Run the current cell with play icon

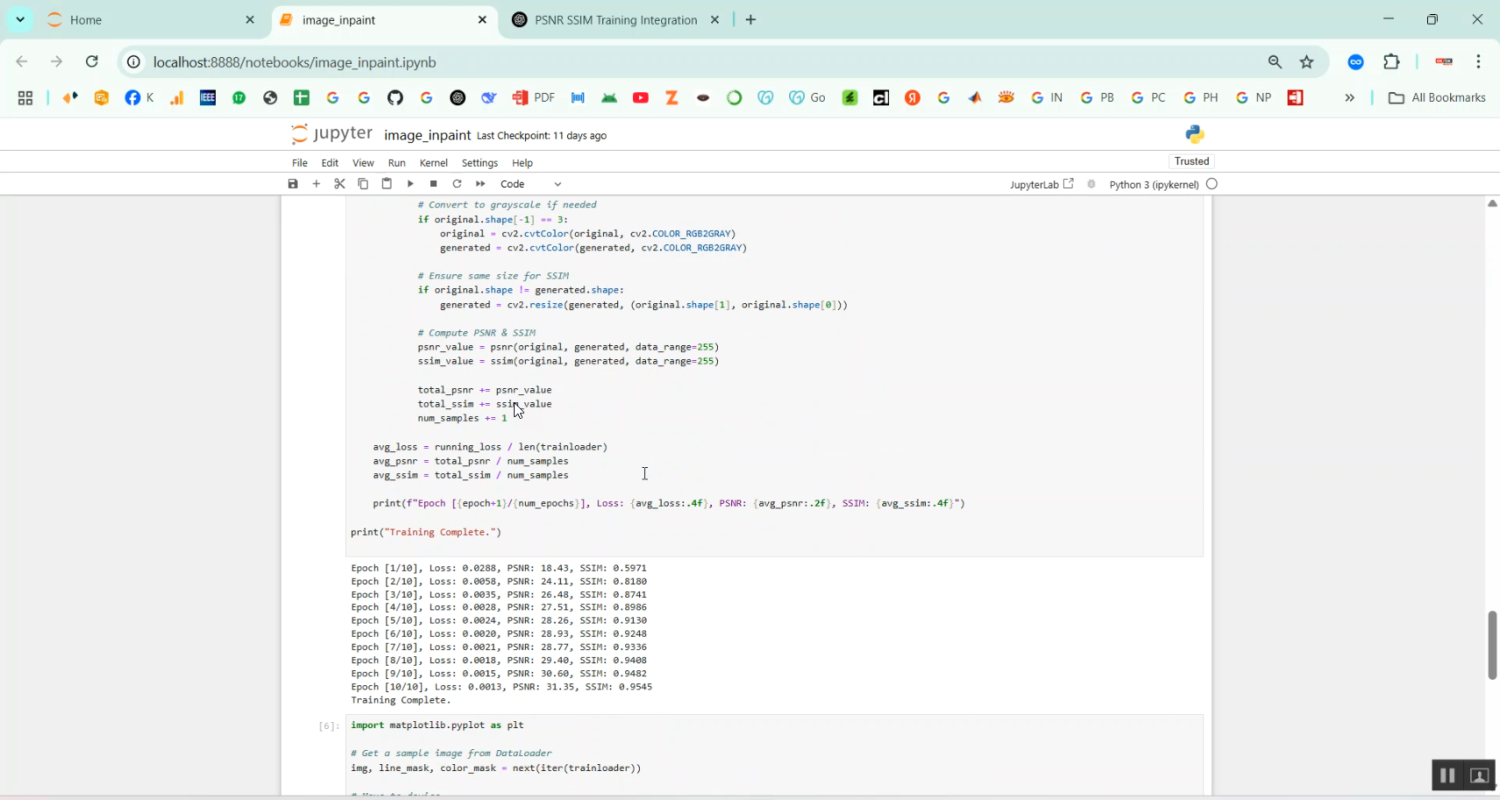click(410, 183)
